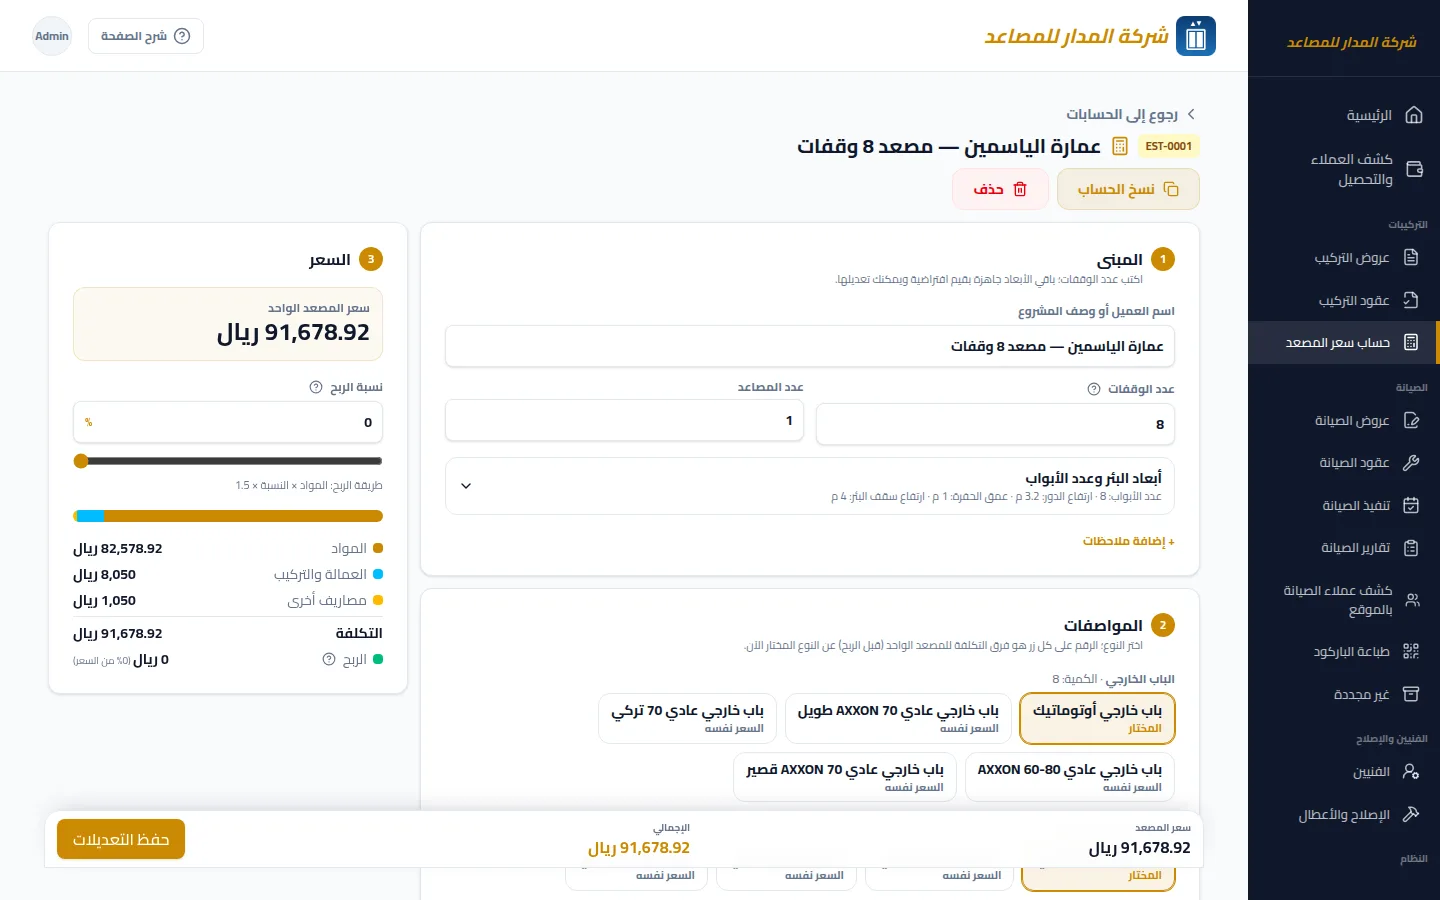
Task: Click the wallet icon for كشف العملاء والتحصيل
Action: (x=1414, y=169)
